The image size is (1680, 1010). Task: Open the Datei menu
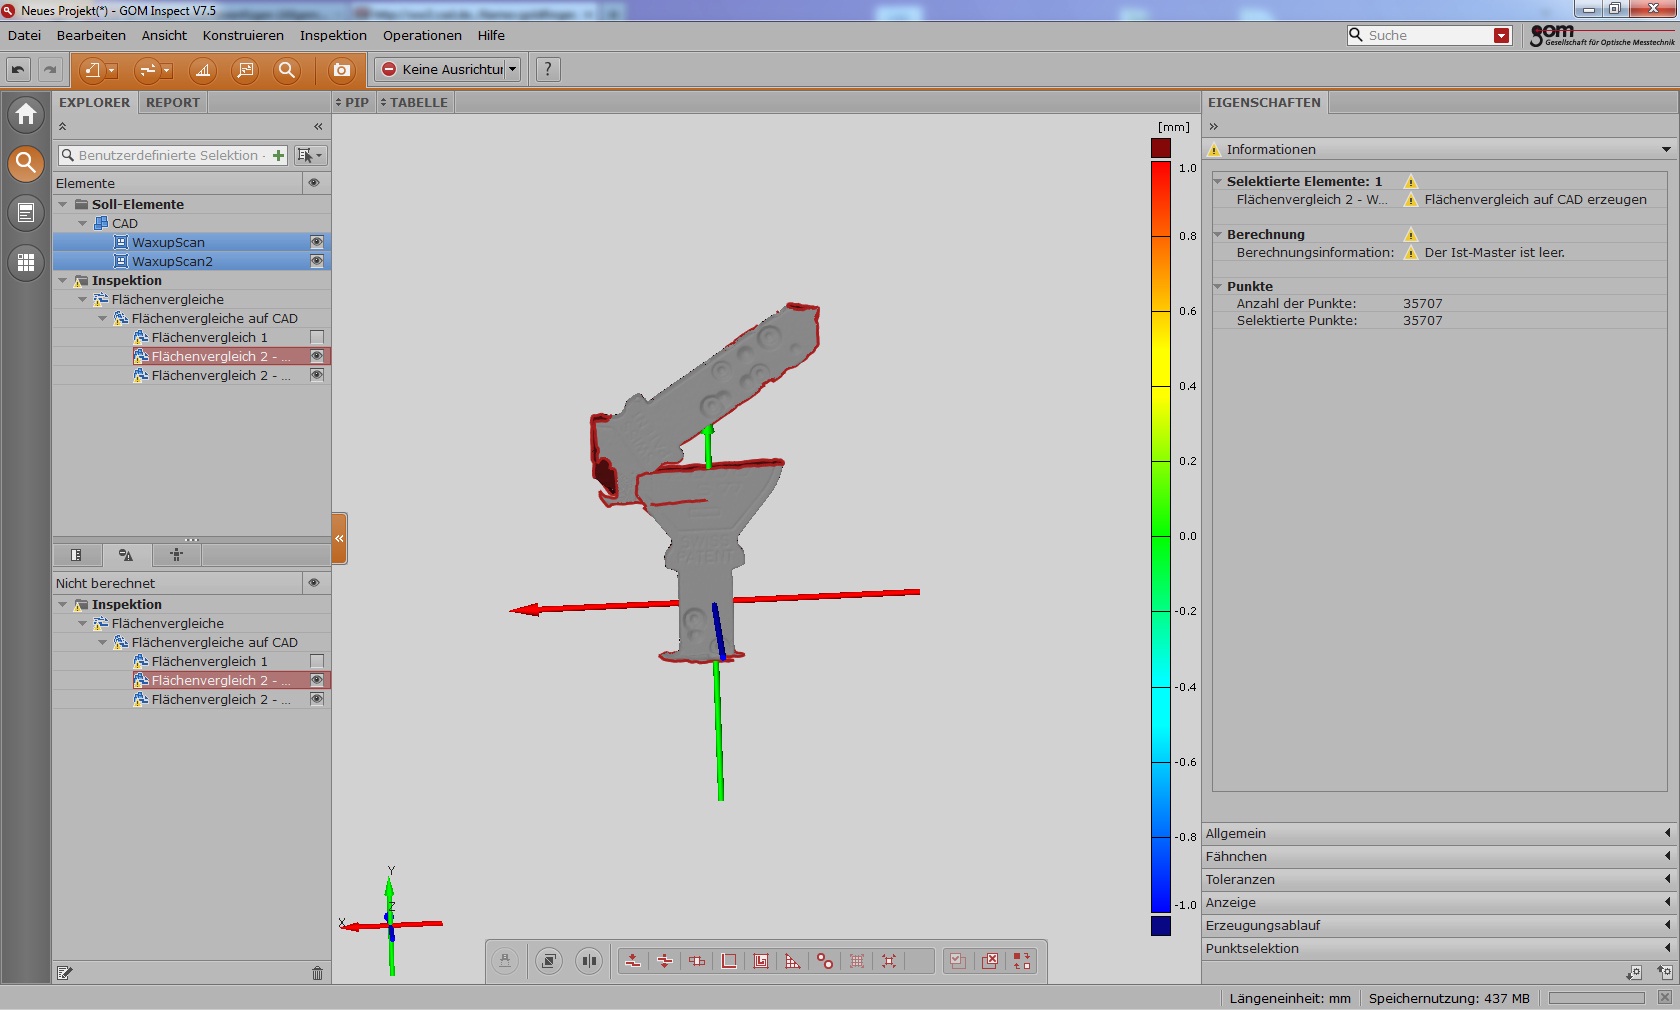(x=24, y=35)
